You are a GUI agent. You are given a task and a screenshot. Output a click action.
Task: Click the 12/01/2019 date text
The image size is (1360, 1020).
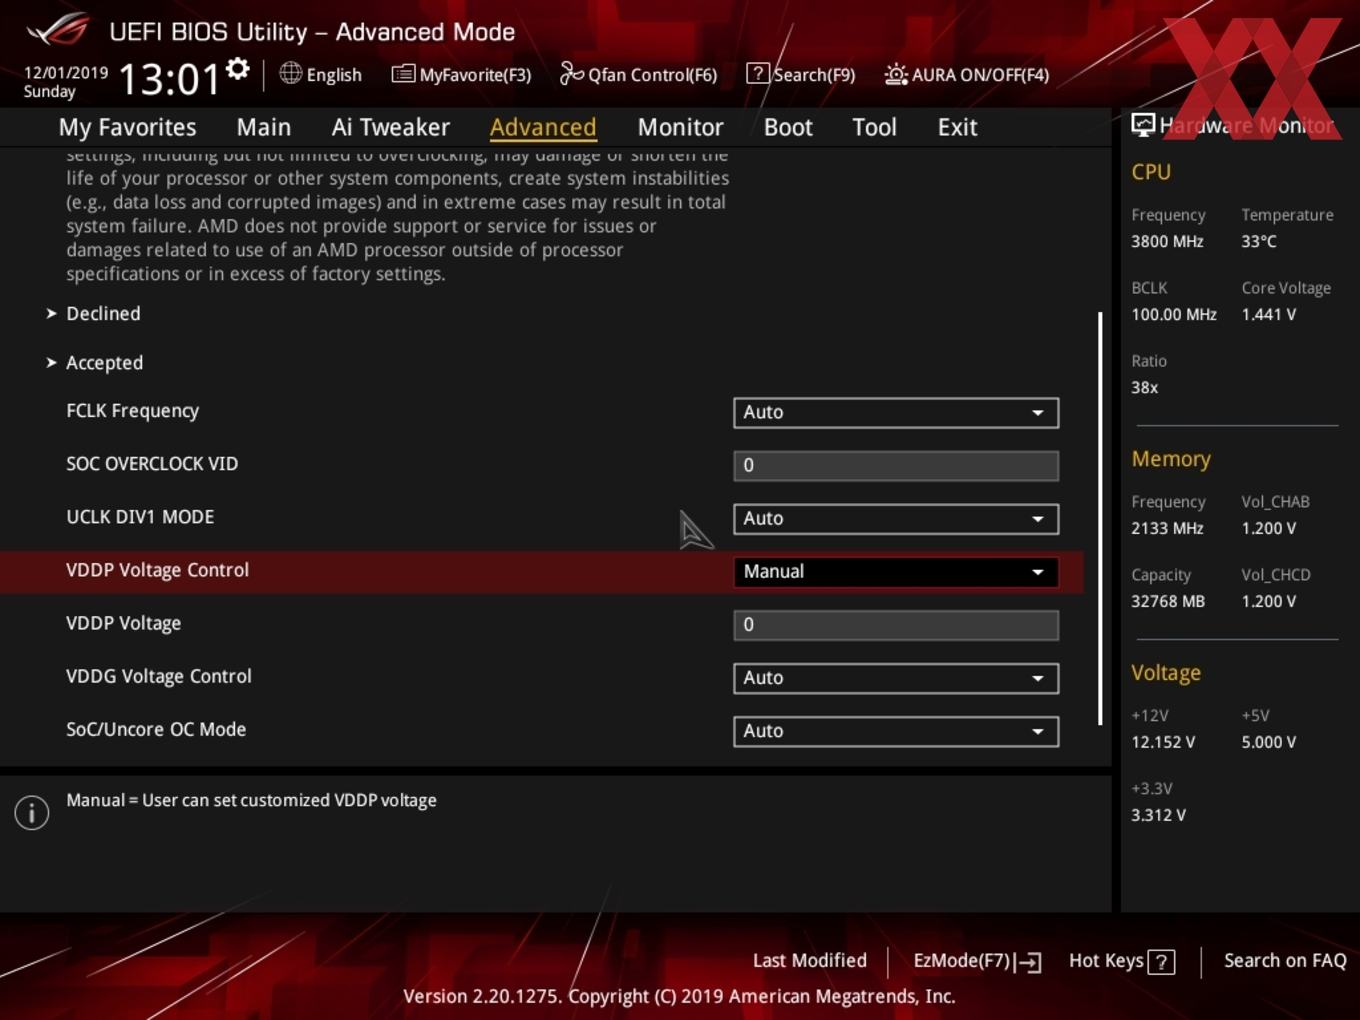(x=66, y=73)
